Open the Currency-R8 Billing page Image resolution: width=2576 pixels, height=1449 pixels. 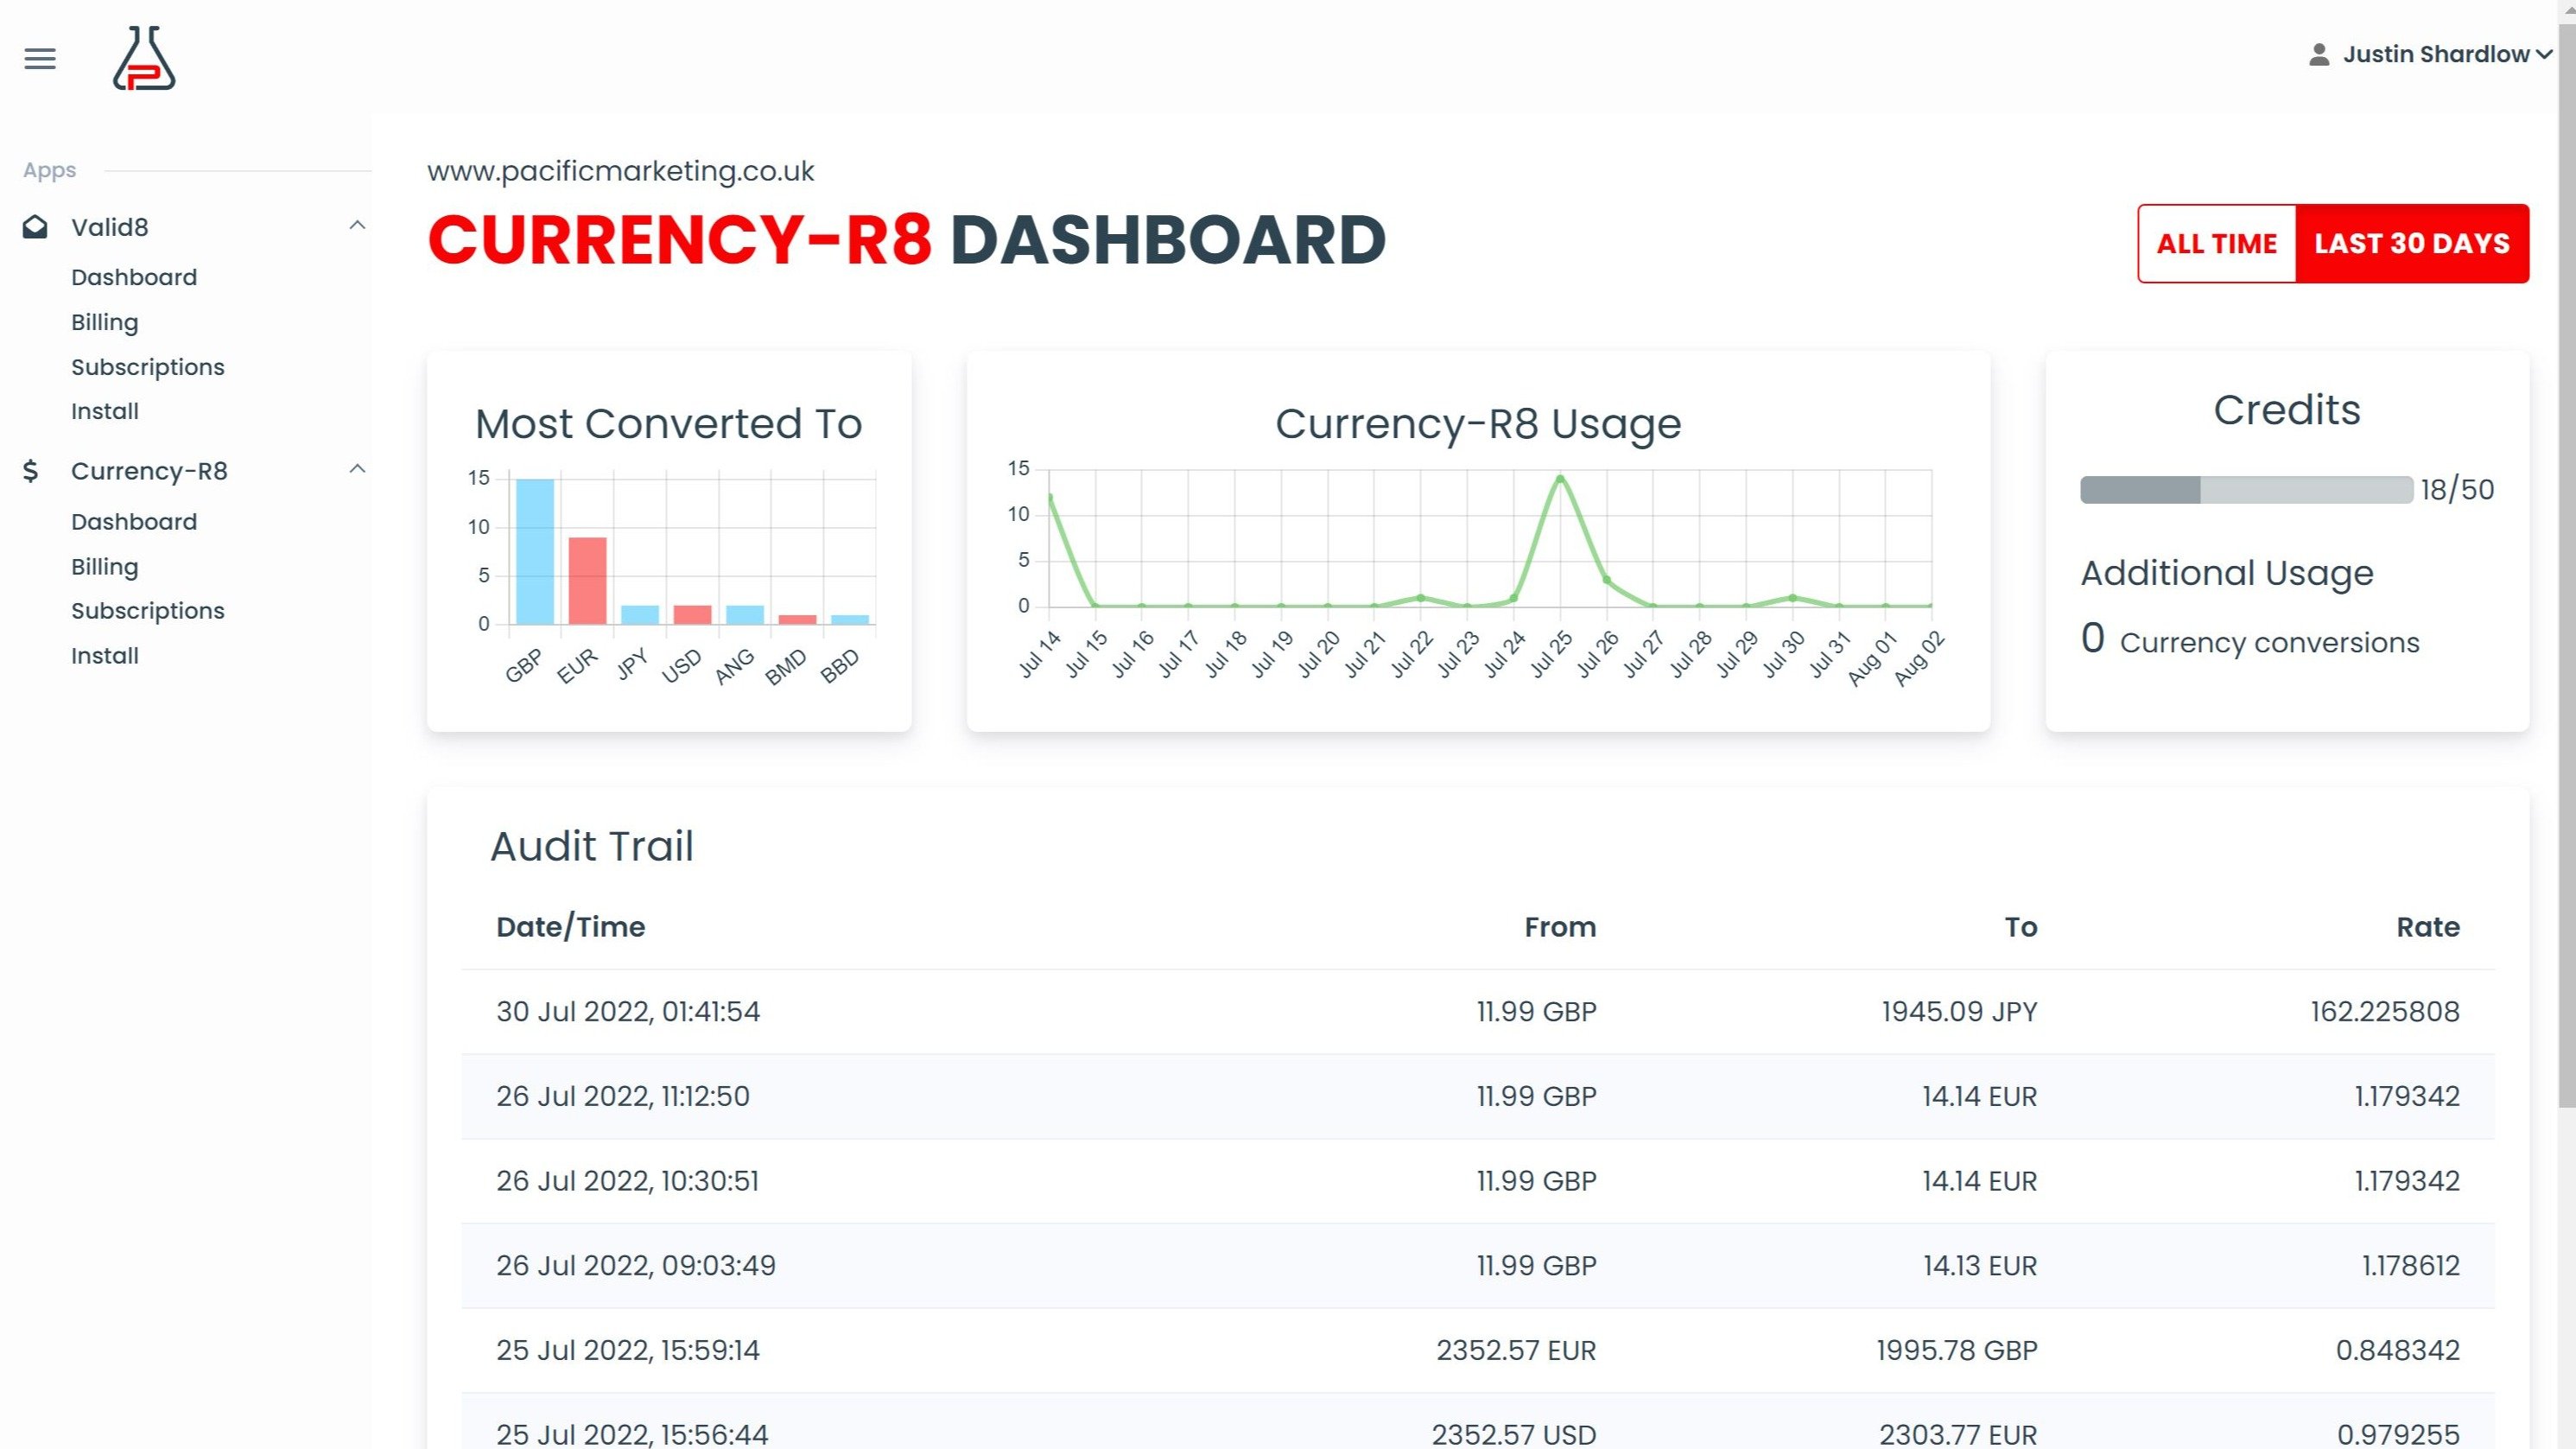pos(105,566)
